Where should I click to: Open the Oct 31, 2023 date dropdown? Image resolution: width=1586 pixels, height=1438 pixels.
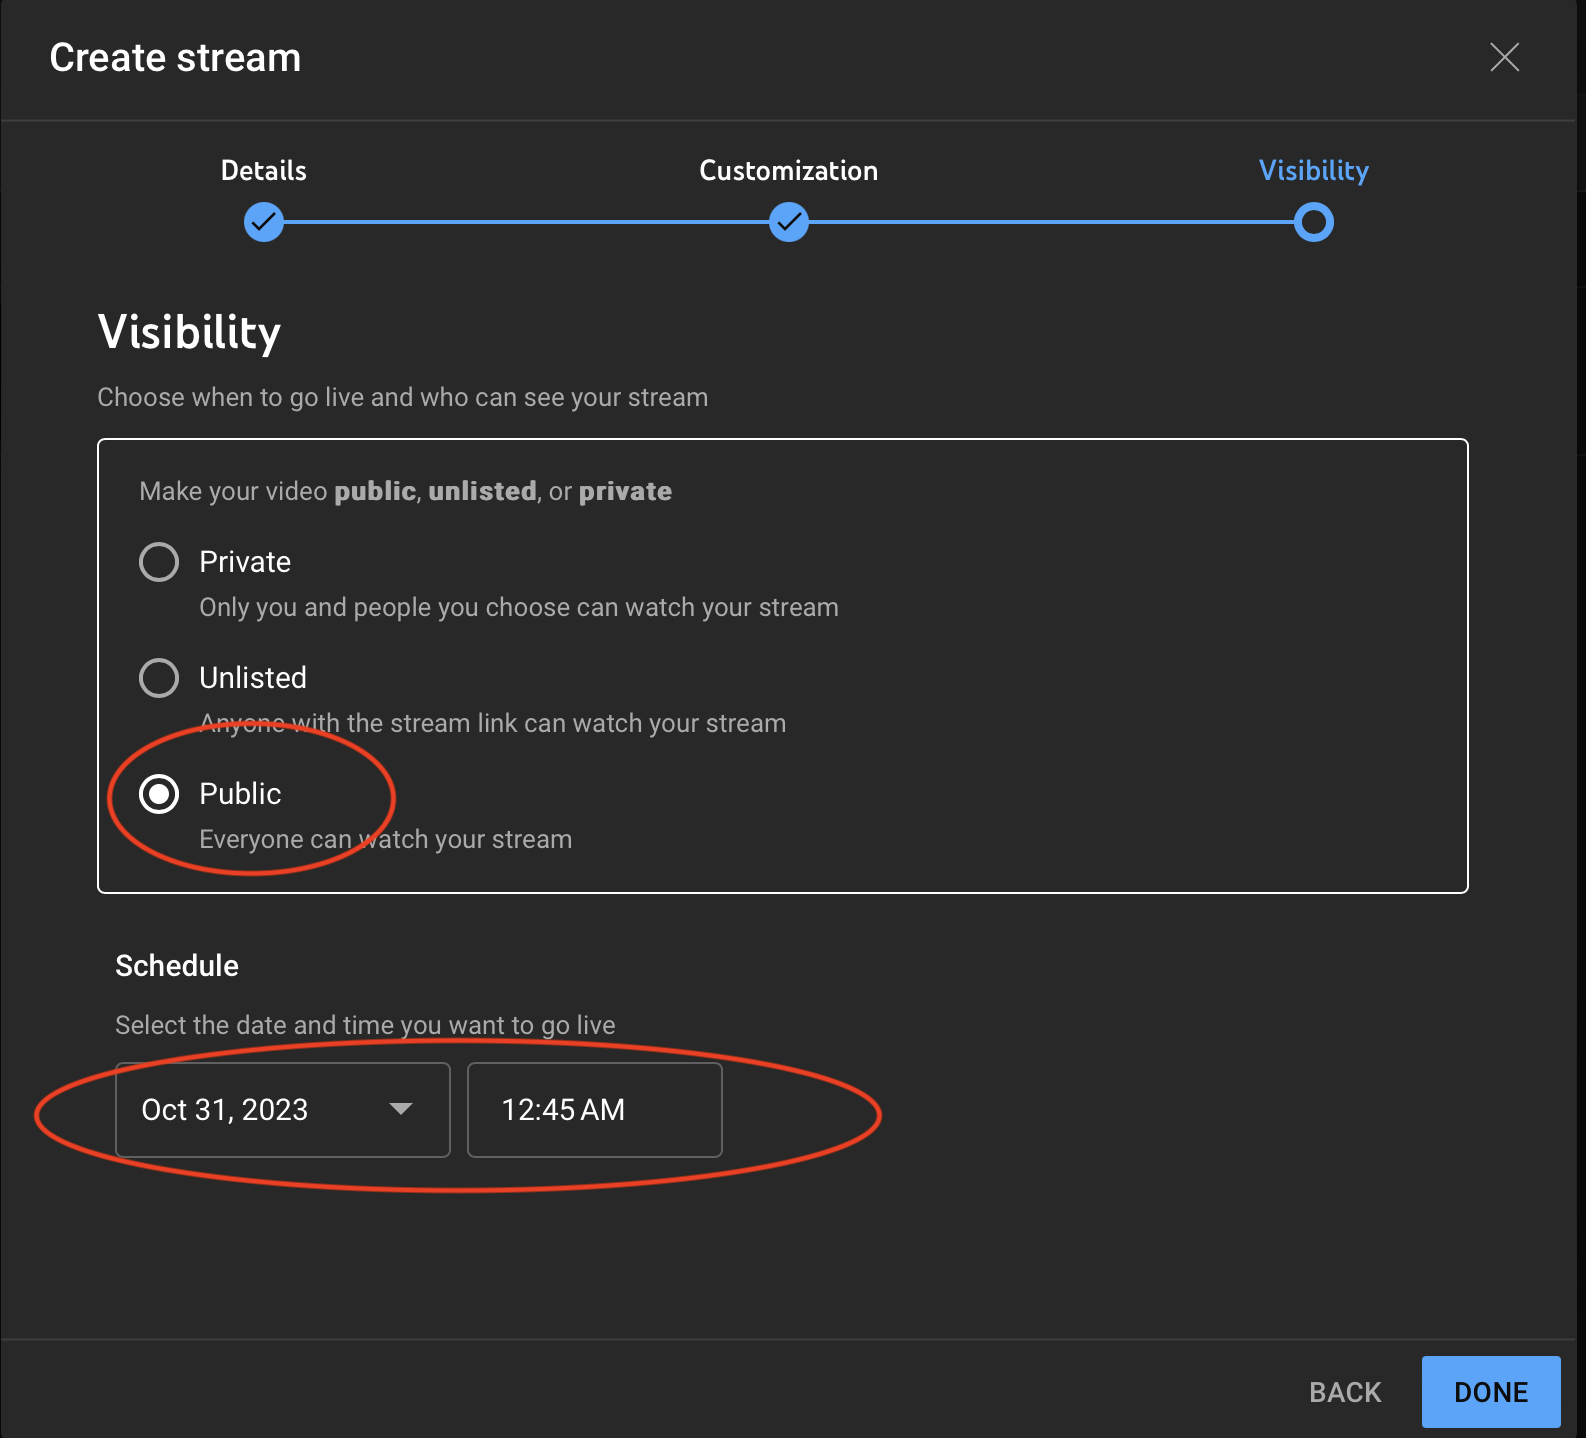[283, 1110]
